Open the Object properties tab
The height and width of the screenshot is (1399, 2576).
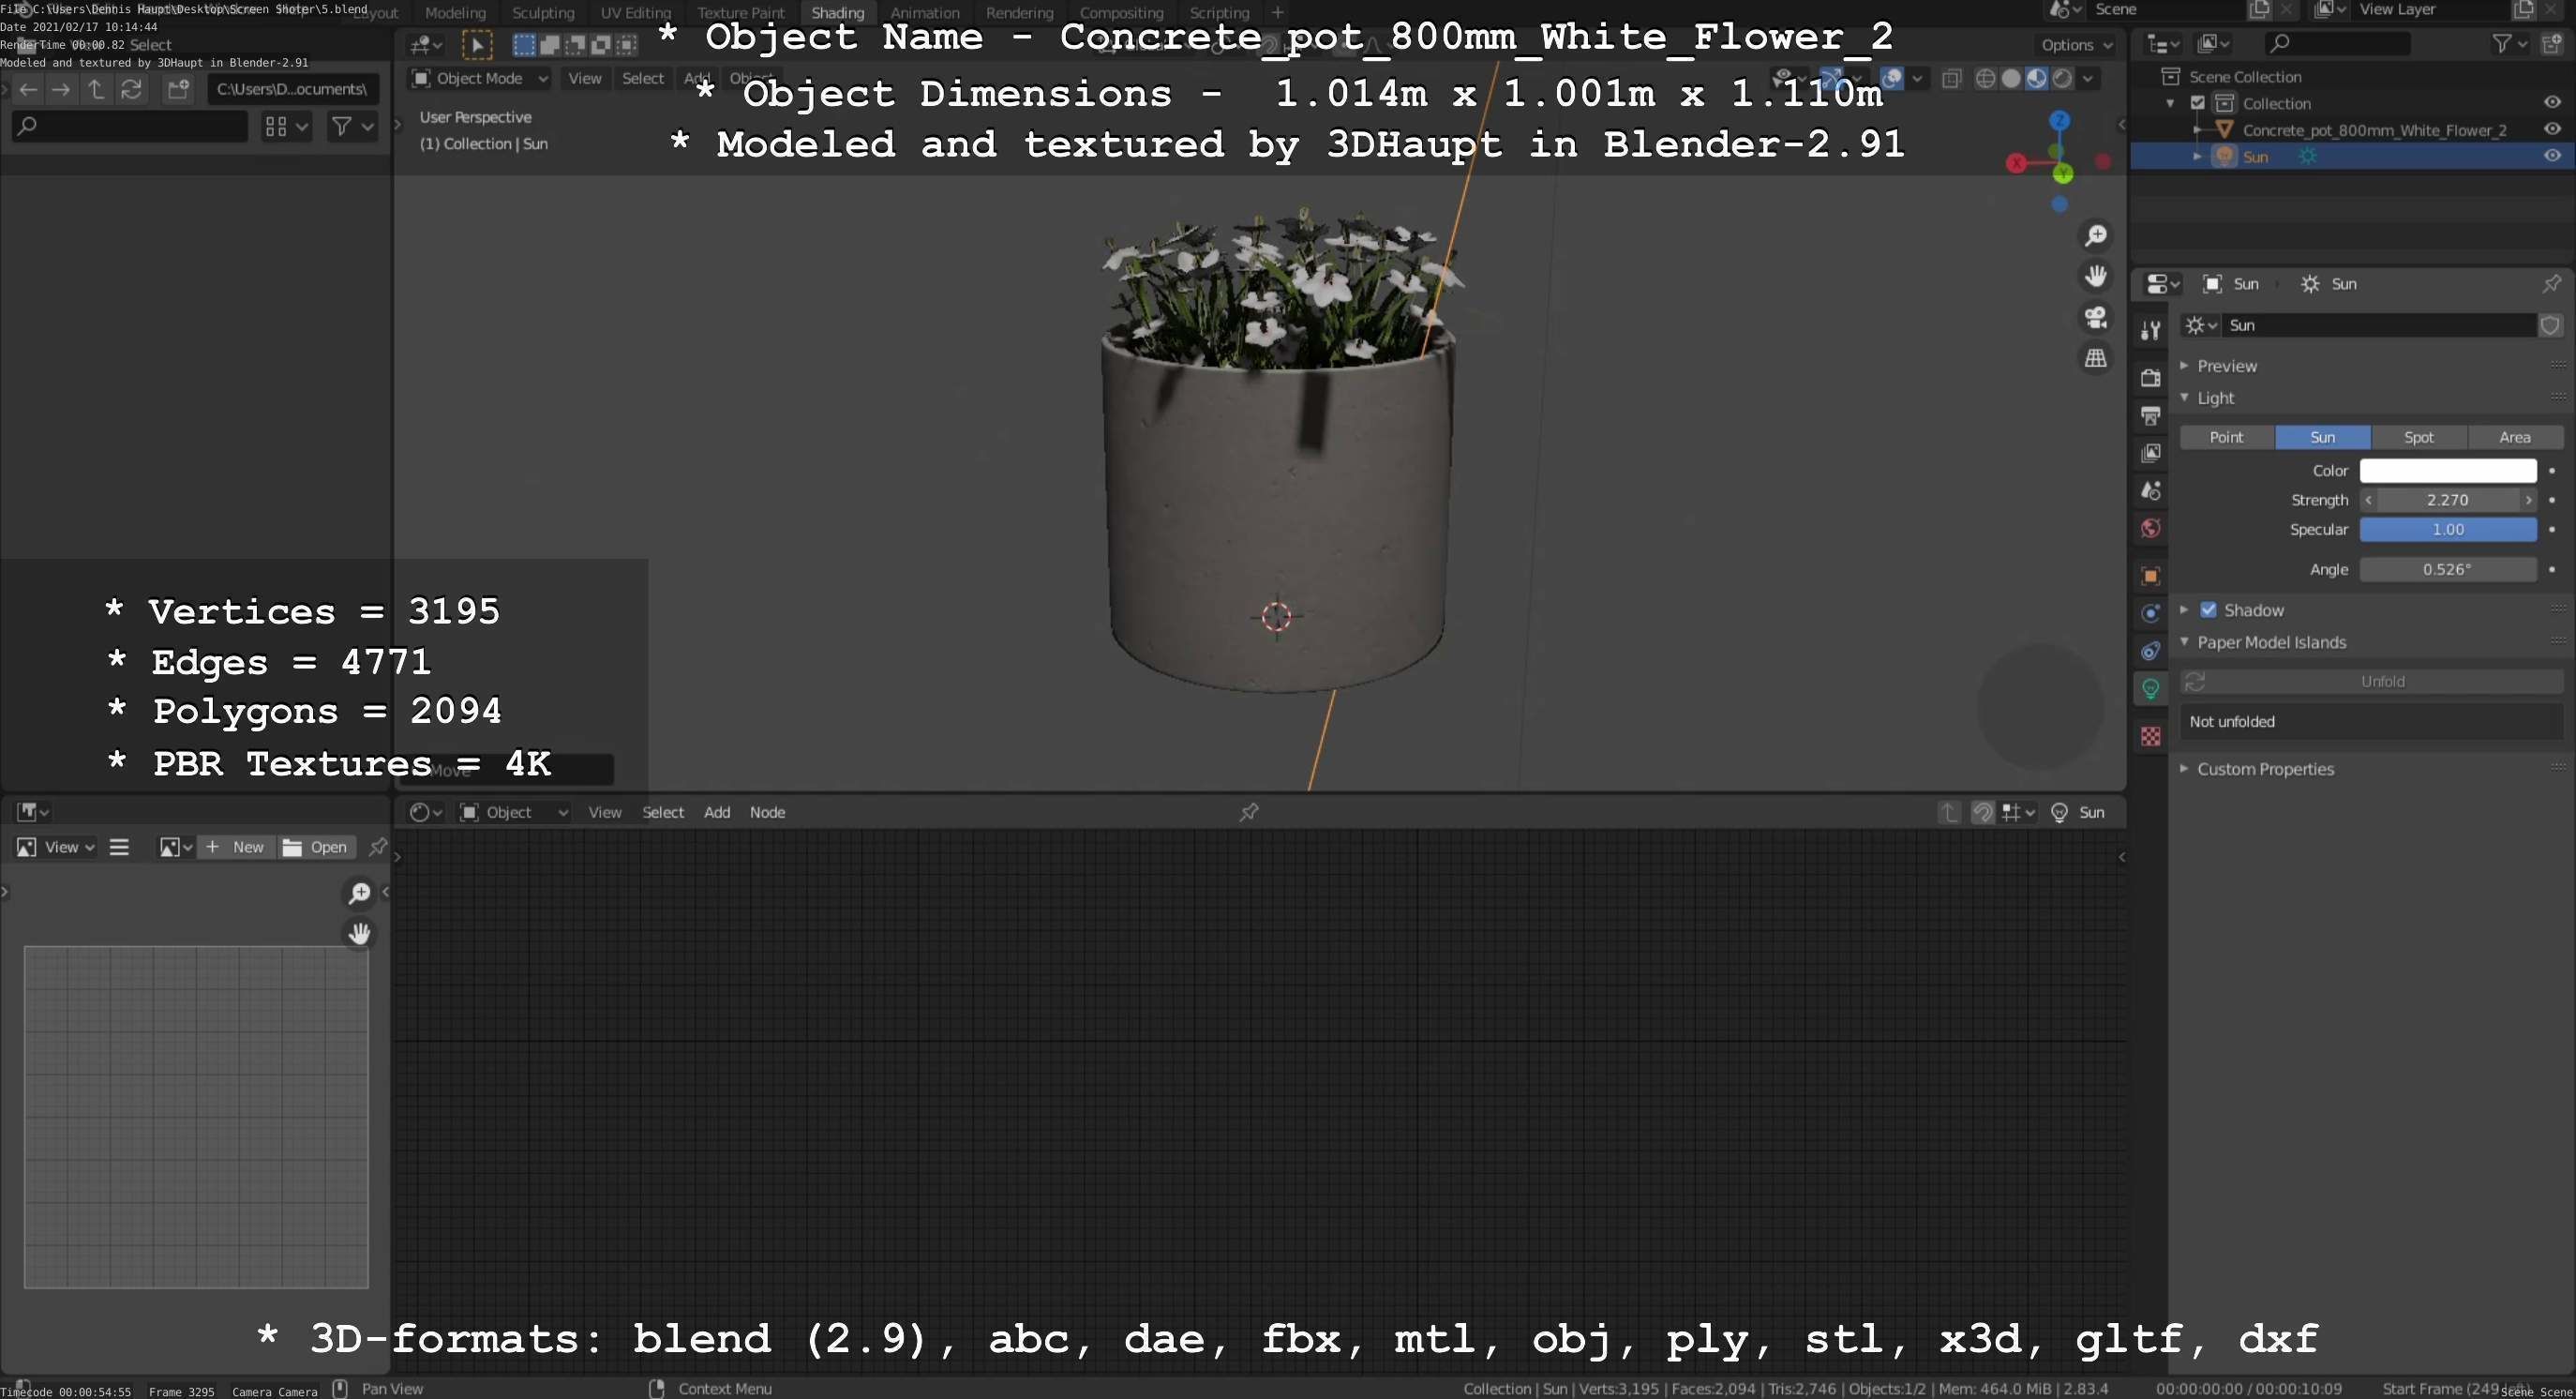(x=2150, y=576)
